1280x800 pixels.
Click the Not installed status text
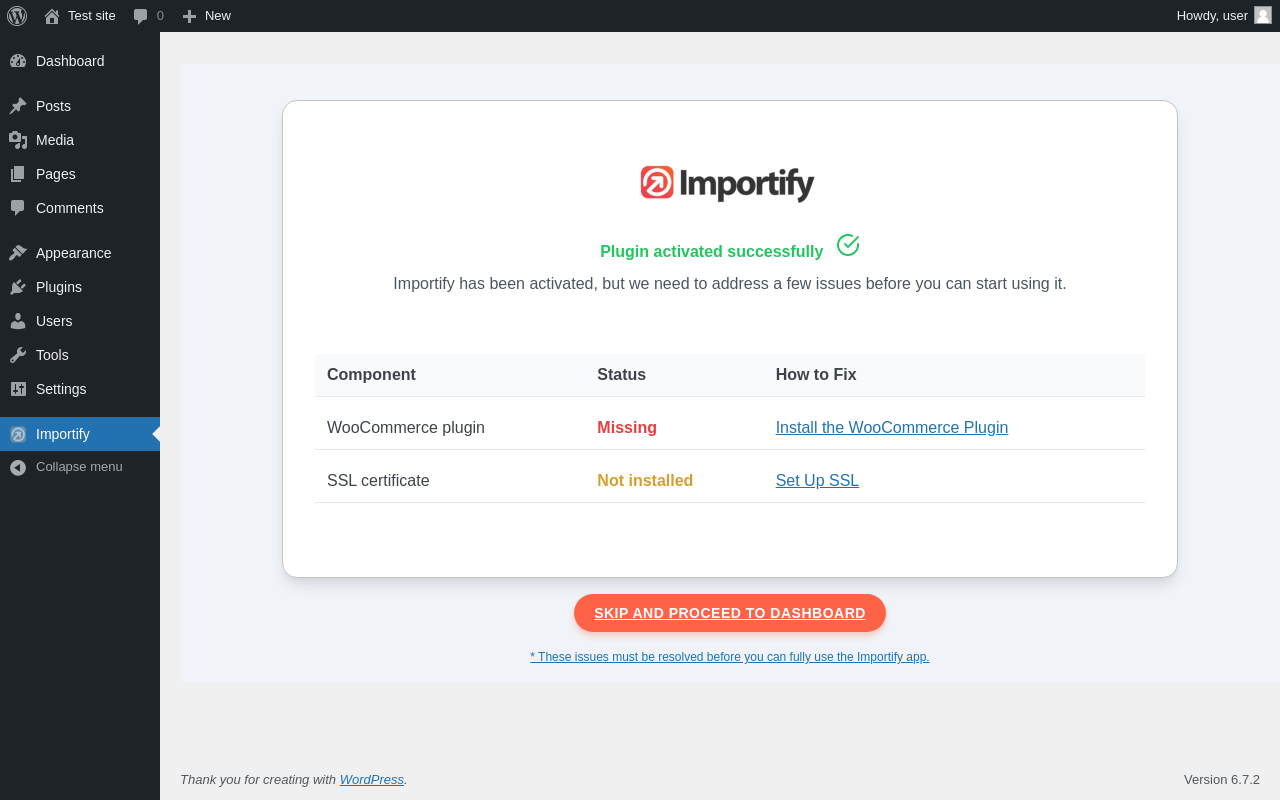645,481
